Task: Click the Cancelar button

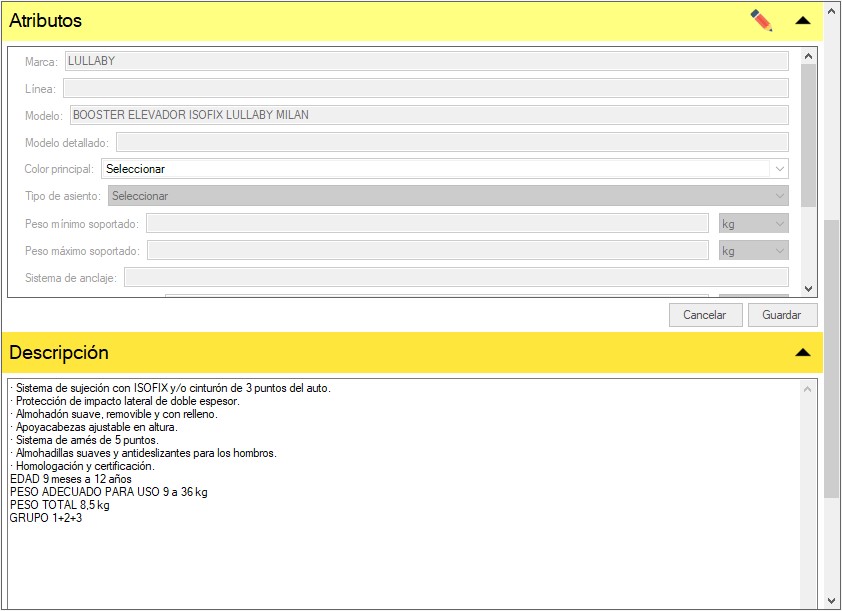Action: coord(706,315)
